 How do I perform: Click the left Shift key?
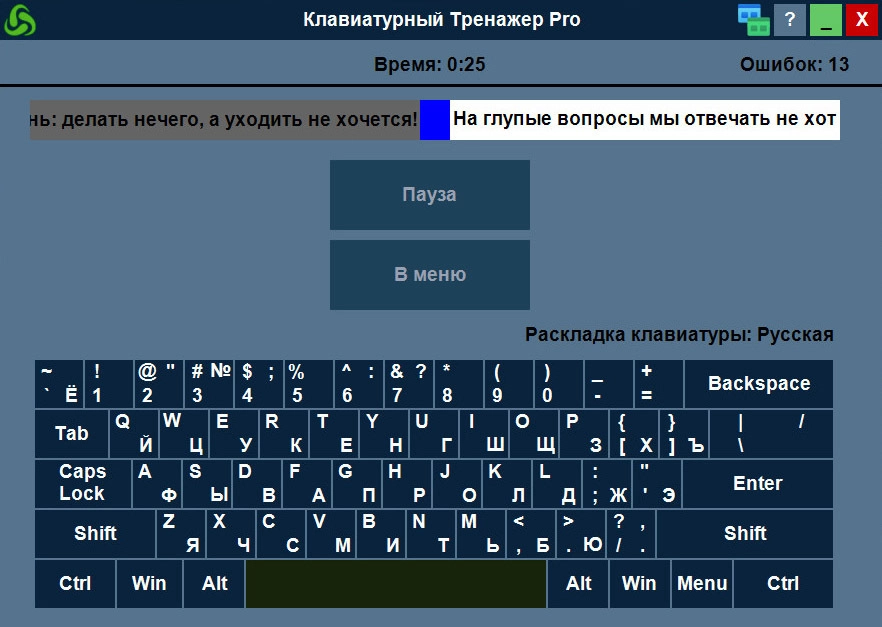pos(95,533)
